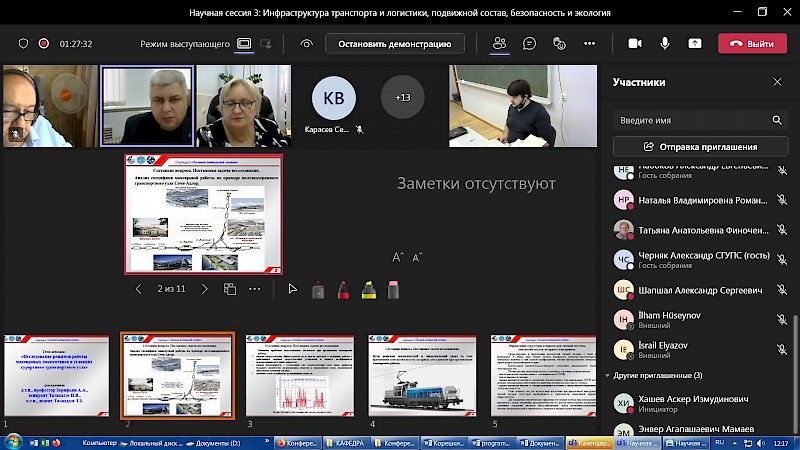Image resolution: width=800 pixels, height=450 pixels.
Task: Mute or unmute the microphone
Action: click(664, 44)
